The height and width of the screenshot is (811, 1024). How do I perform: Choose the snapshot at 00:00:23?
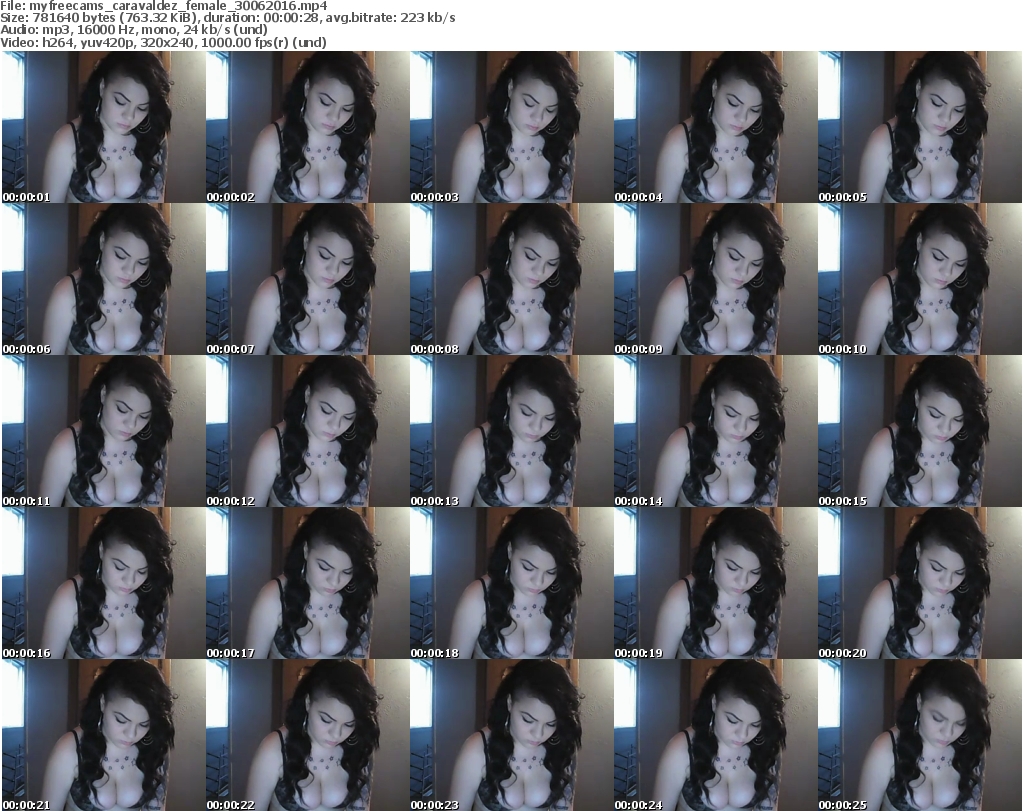pyautogui.click(x=511, y=735)
